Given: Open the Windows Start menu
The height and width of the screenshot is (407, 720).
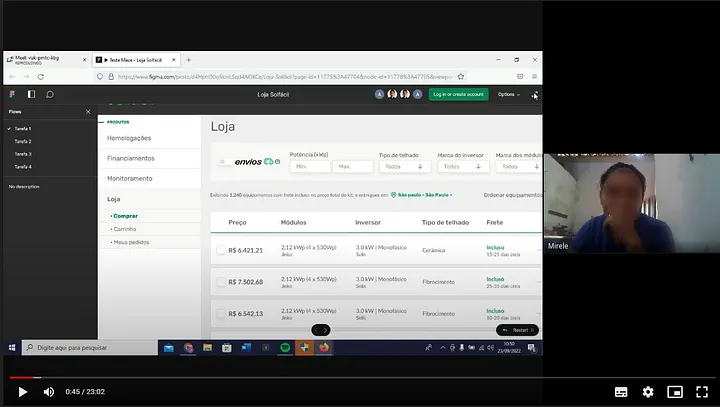Looking at the screenshot, I should pos(12,348).
